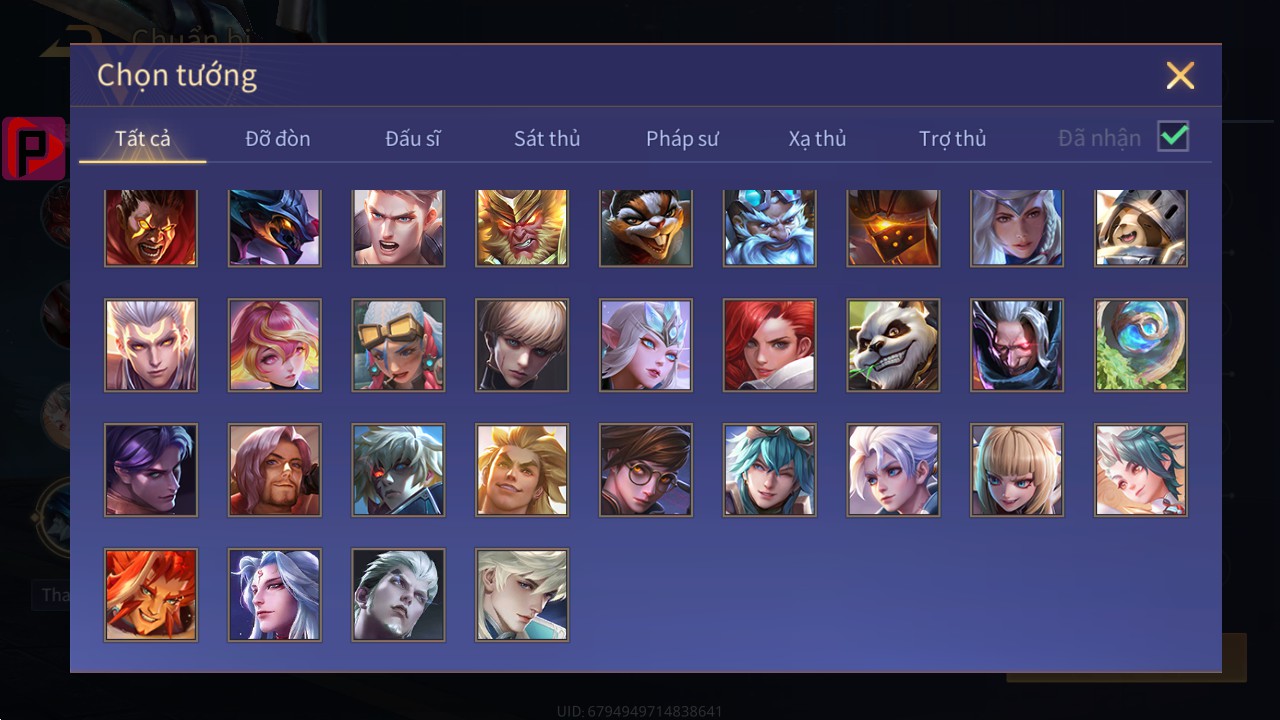The width and height of the screenshot is (1280, 720).
Task: Choose the blue-bearded dwarf hero portrait
Action: [x=769, y=228]
